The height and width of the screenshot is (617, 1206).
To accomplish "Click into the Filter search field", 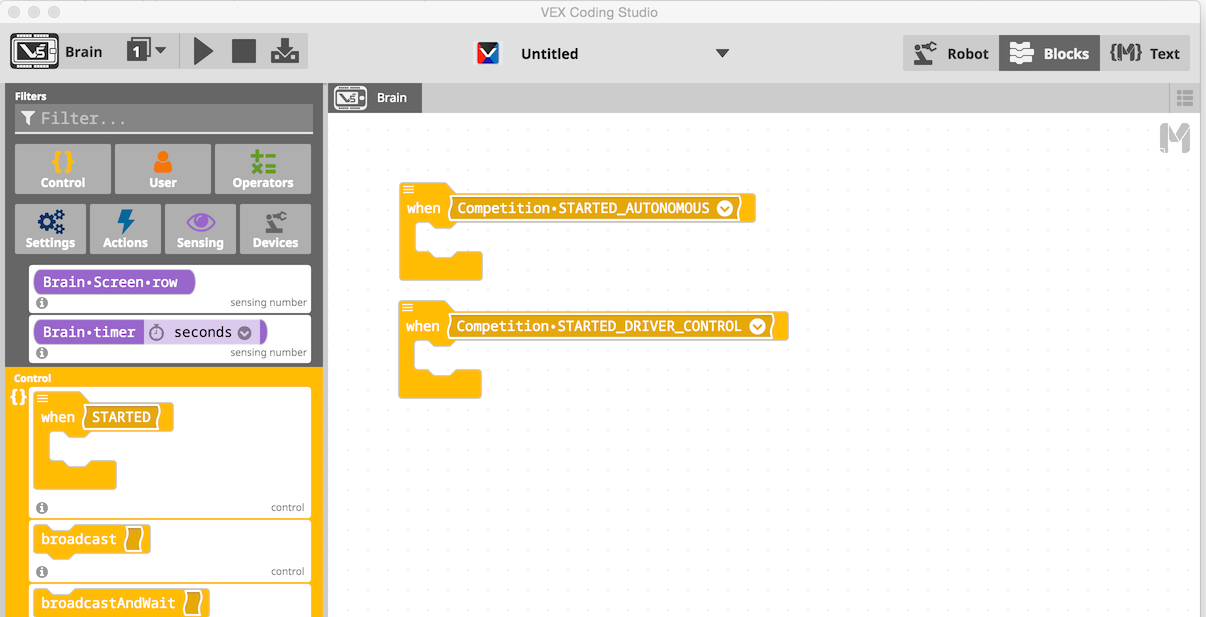I will pyautogui.click(x=164, y=118).
